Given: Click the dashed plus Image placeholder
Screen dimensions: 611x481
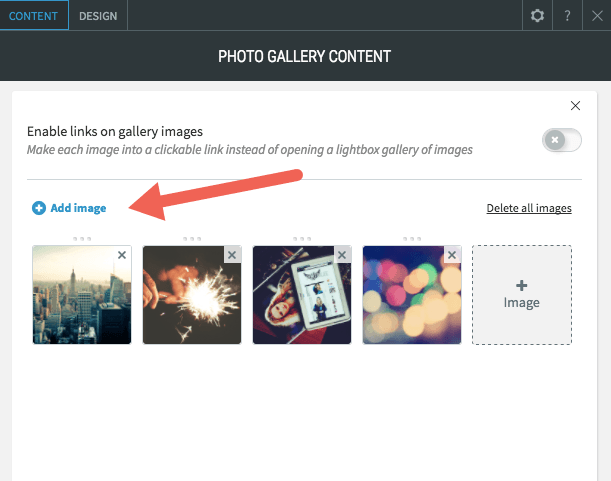Looking at the screenshot, I should (x=522, y=295).
